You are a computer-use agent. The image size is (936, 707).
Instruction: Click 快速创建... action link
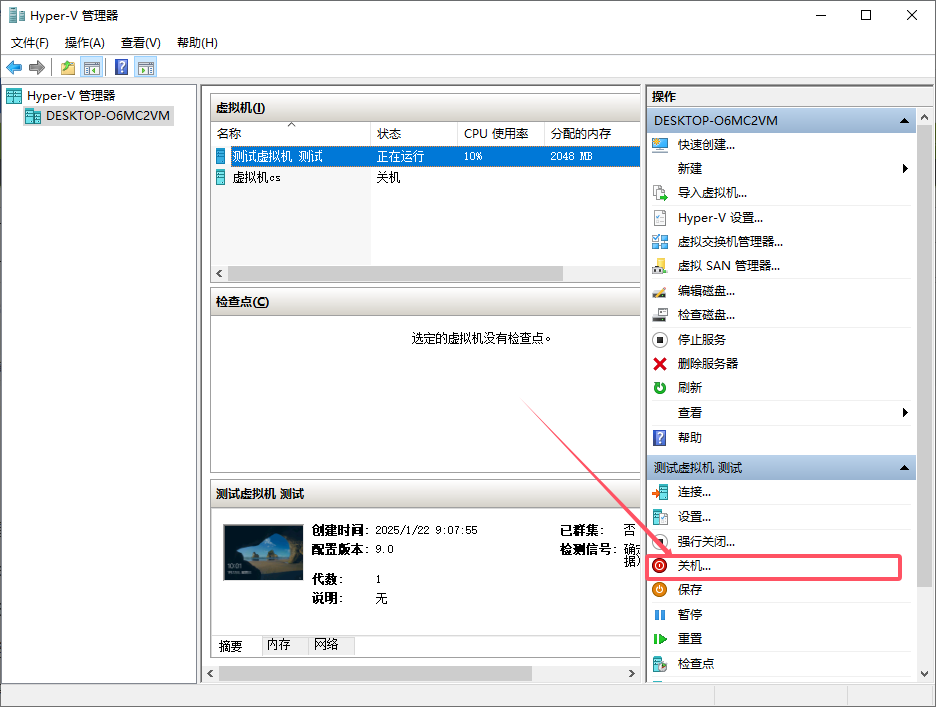(706, 145)
